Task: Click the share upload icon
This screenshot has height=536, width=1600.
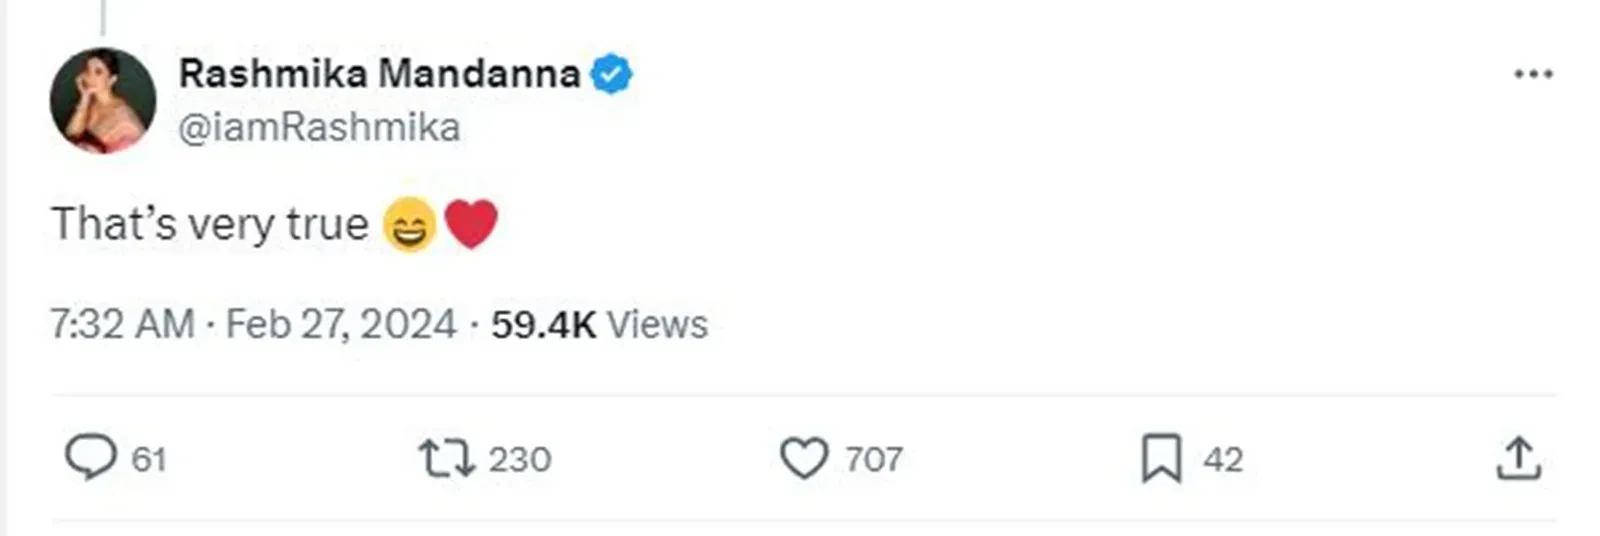Action: tap(1518, 459)
